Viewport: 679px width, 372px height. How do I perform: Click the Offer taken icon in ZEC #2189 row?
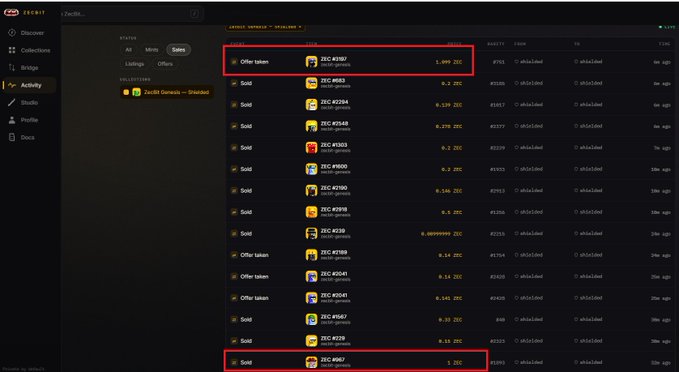(234, 255)
